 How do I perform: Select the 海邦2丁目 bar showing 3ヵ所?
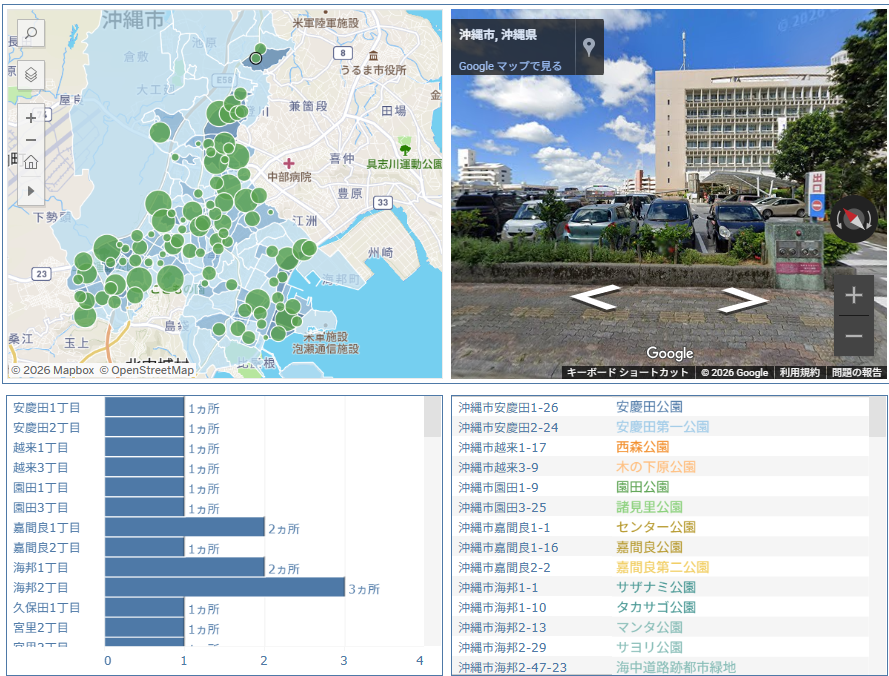click(225, 588)
